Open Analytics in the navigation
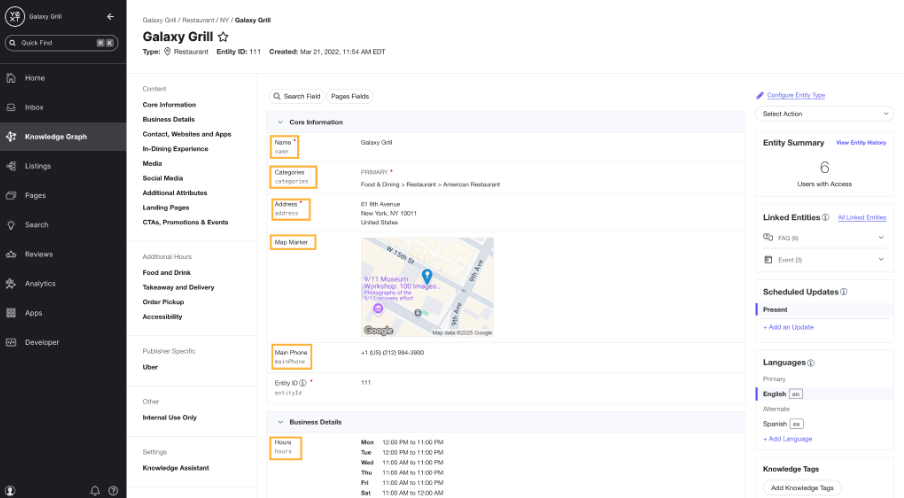Screen dimensions: 904x498 pyautogui.click(x=40, y=284)
